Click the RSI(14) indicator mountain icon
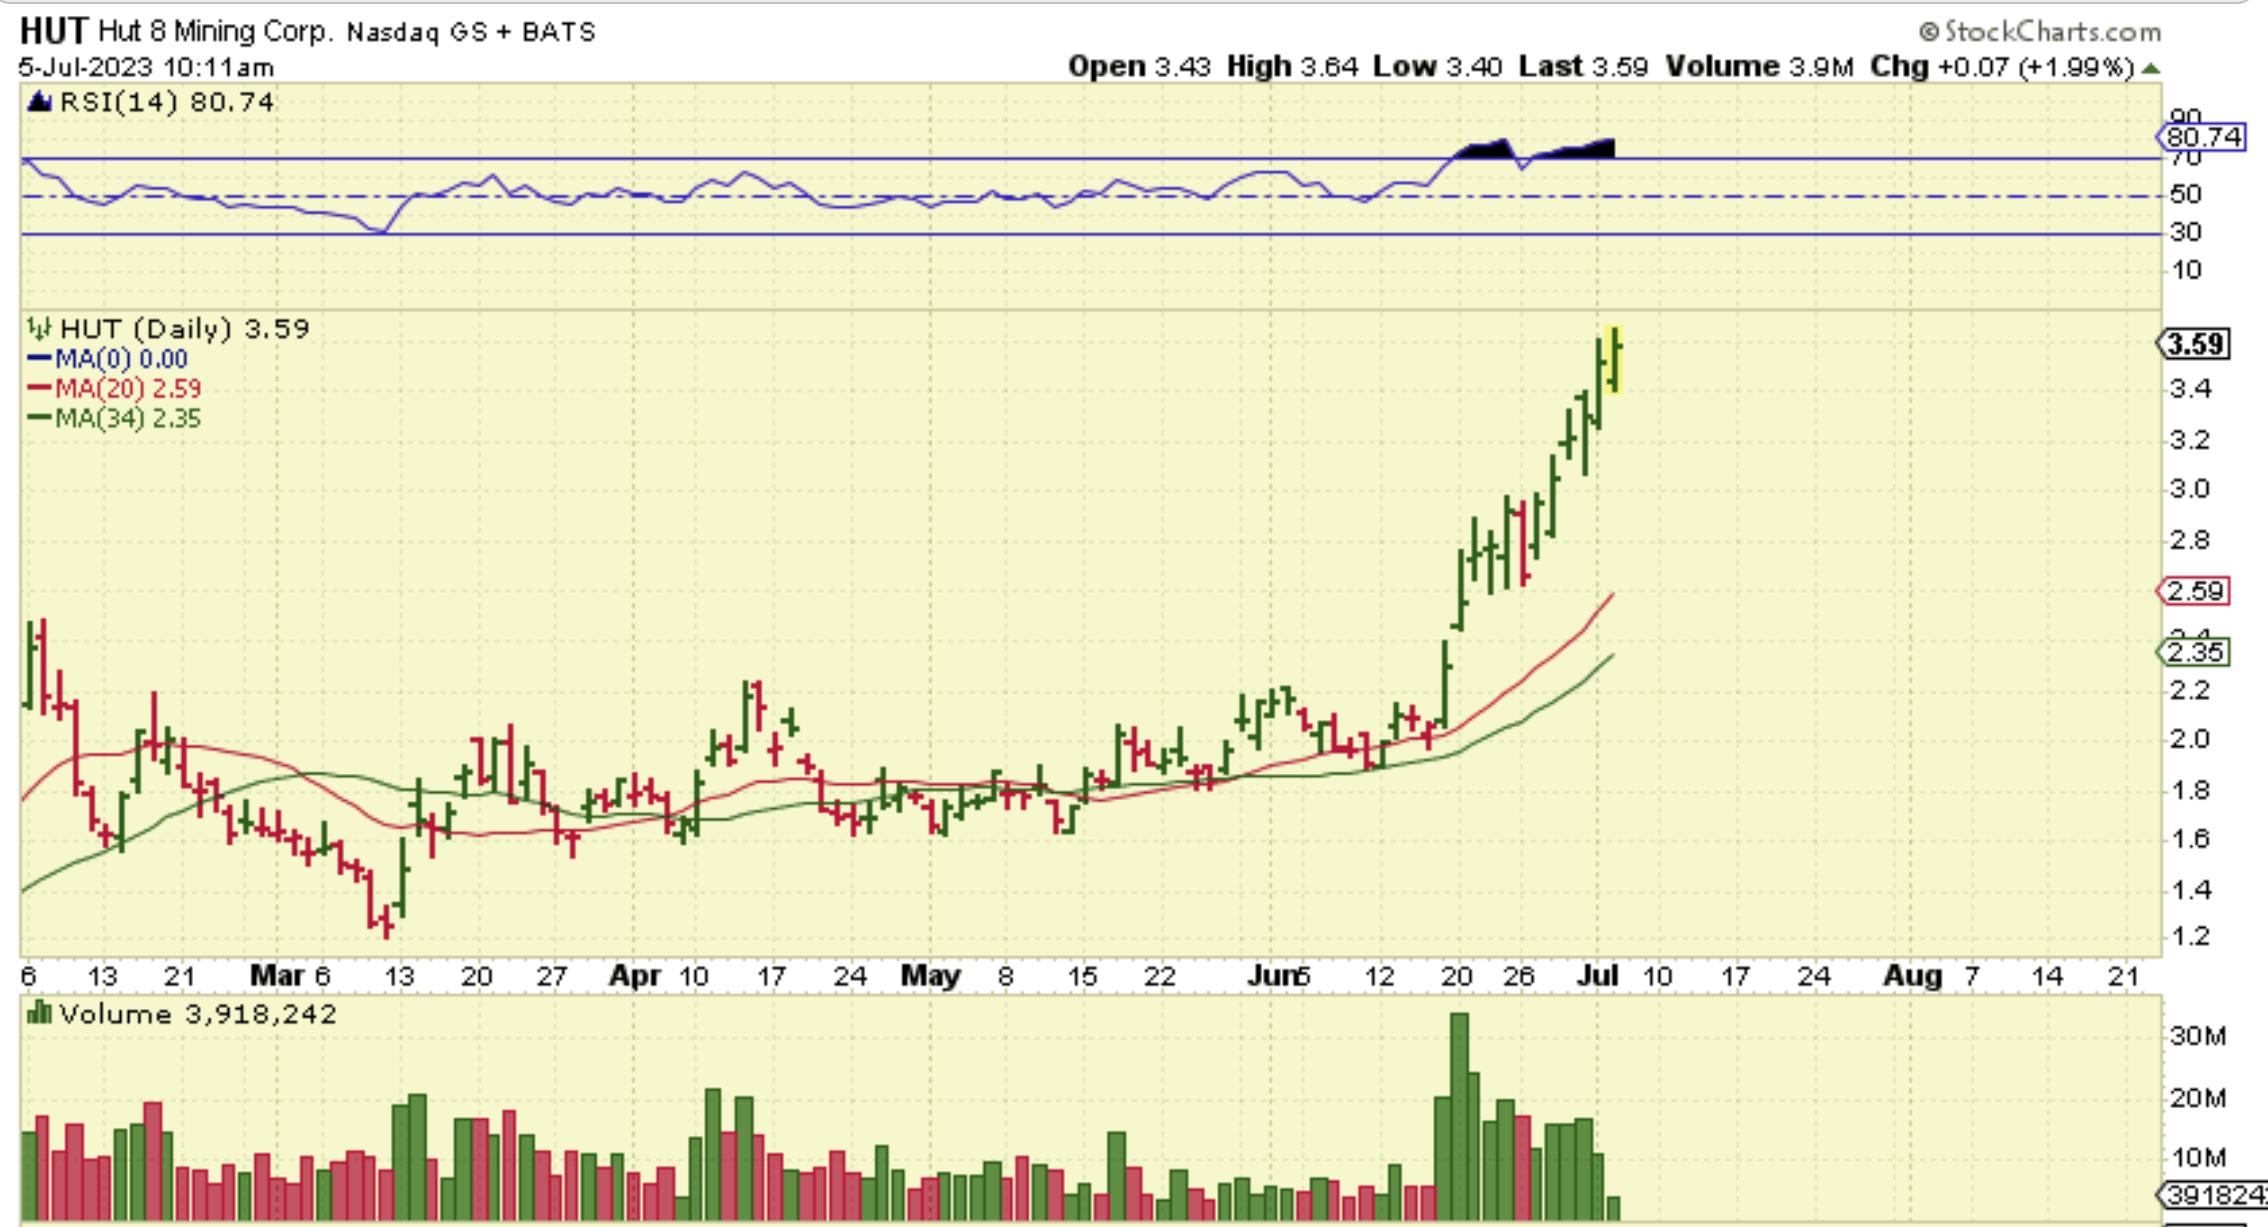 click(x=39, y=101)
